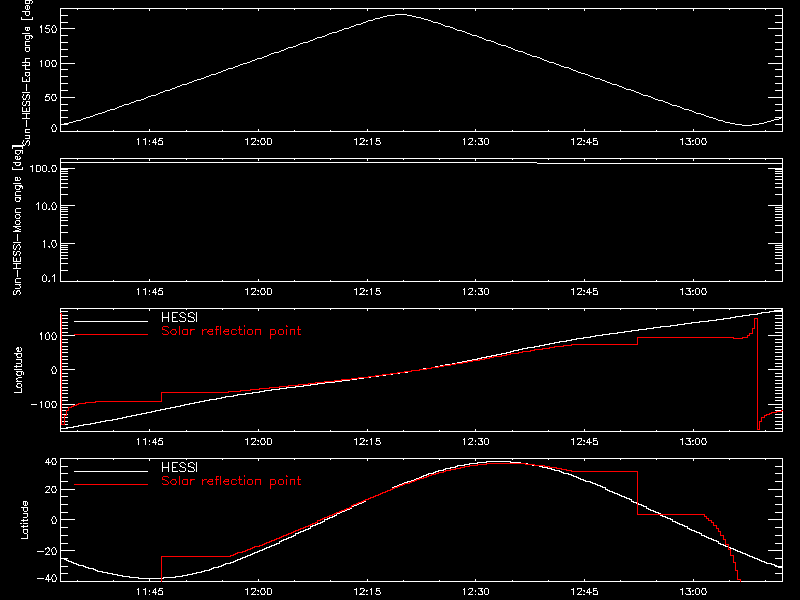This screenshot has height=600, width=800.
Task: Click -40 tick label on Latitude axis
Action: click(x=47, y=578)
